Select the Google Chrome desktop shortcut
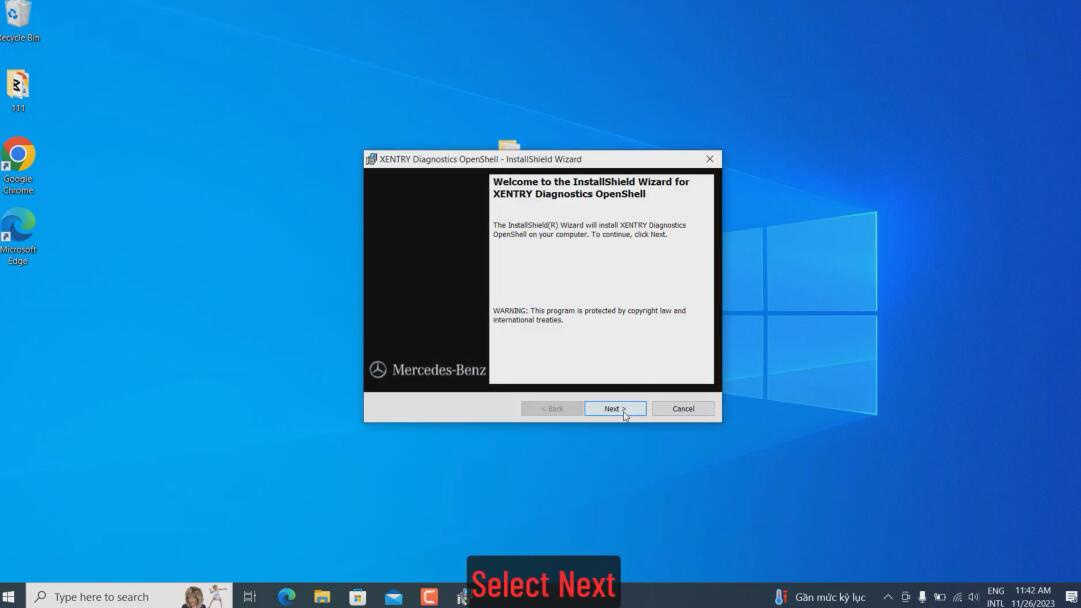The image size is (1081, 608). pyautogui.click(x=18, y=166)
